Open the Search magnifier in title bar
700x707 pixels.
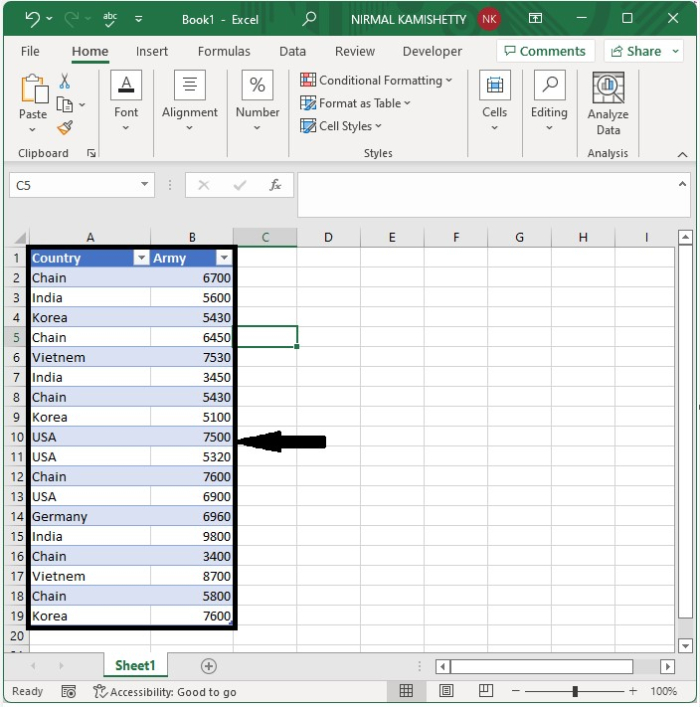pyautogui.click(x=309, y=19)
